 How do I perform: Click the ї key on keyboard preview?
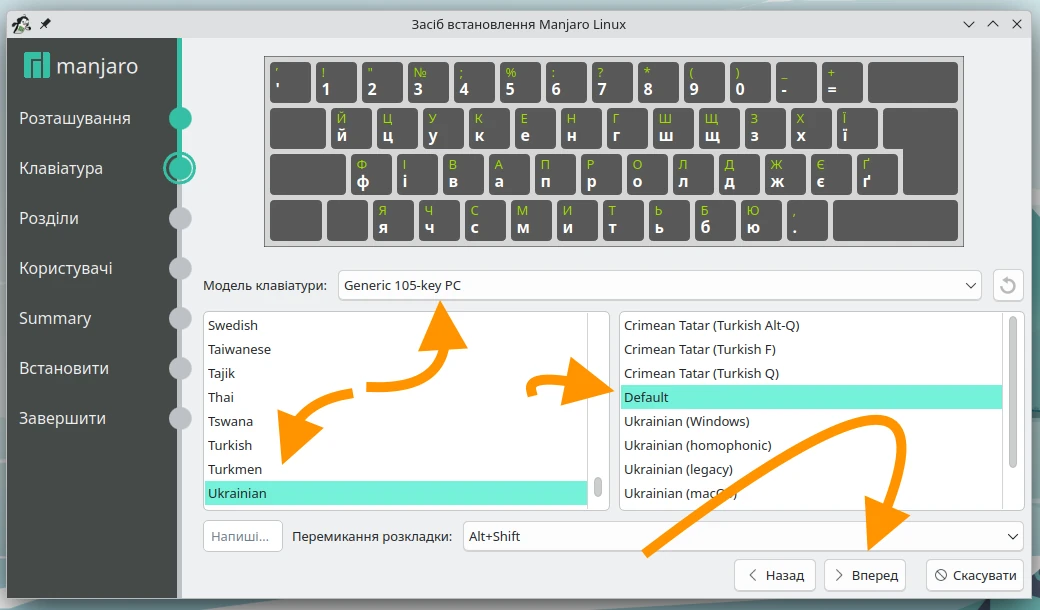tap(857, 129)
